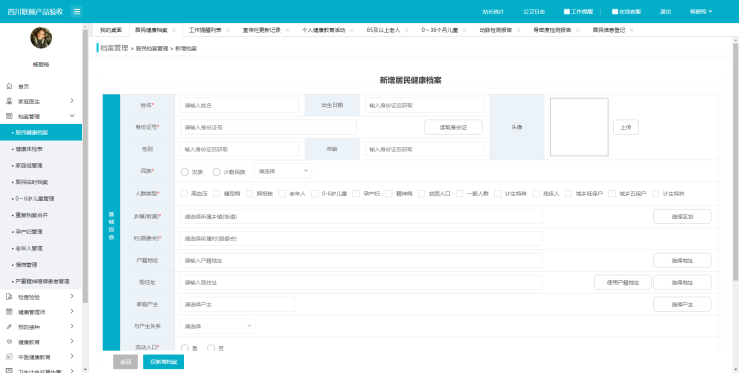Screen dimensions: 740x374
Task: Select the 汉族 radio button
Action: (x=185, y=172)
